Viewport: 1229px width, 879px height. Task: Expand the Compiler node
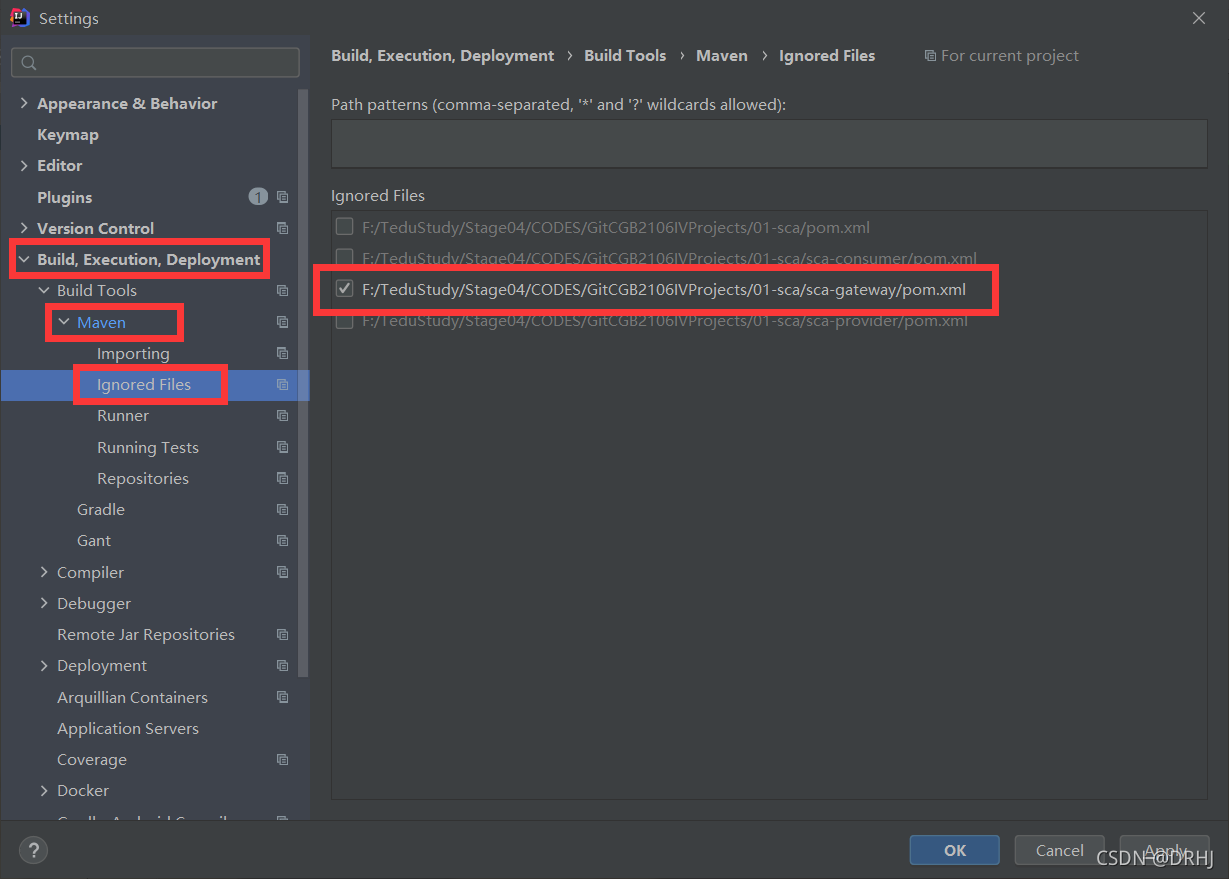tap(44, 572)
